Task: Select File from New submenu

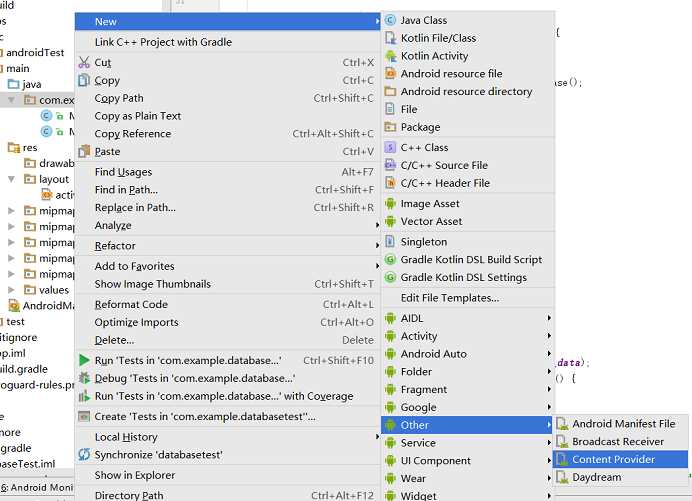Action: pyautogui.click(x=467, y=109)
